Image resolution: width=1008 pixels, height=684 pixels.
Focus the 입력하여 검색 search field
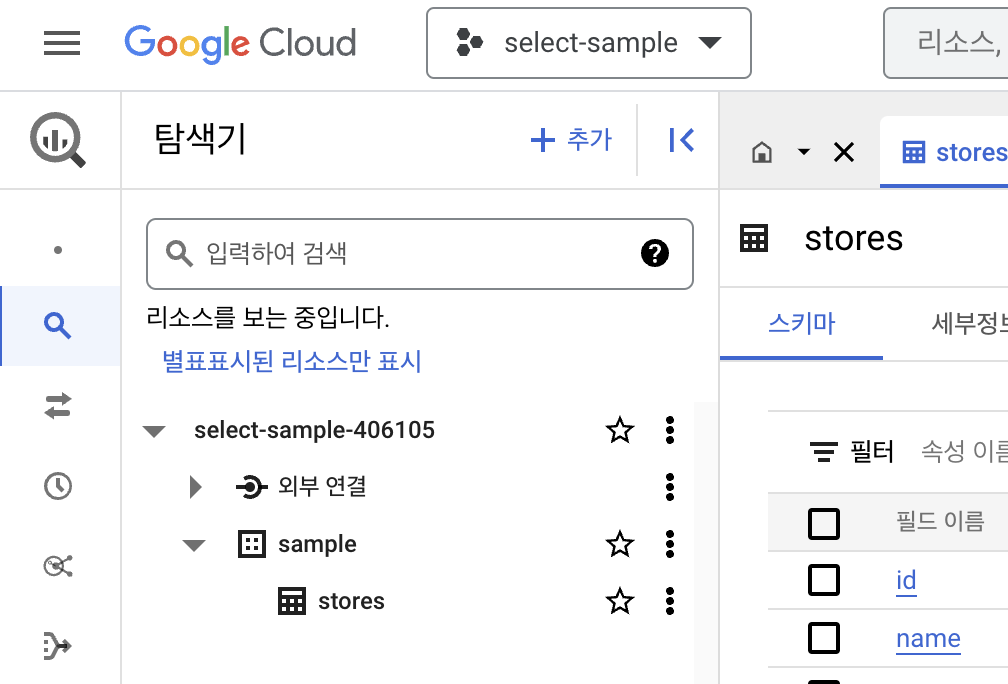pyautogui.click(x=420, y=254)
